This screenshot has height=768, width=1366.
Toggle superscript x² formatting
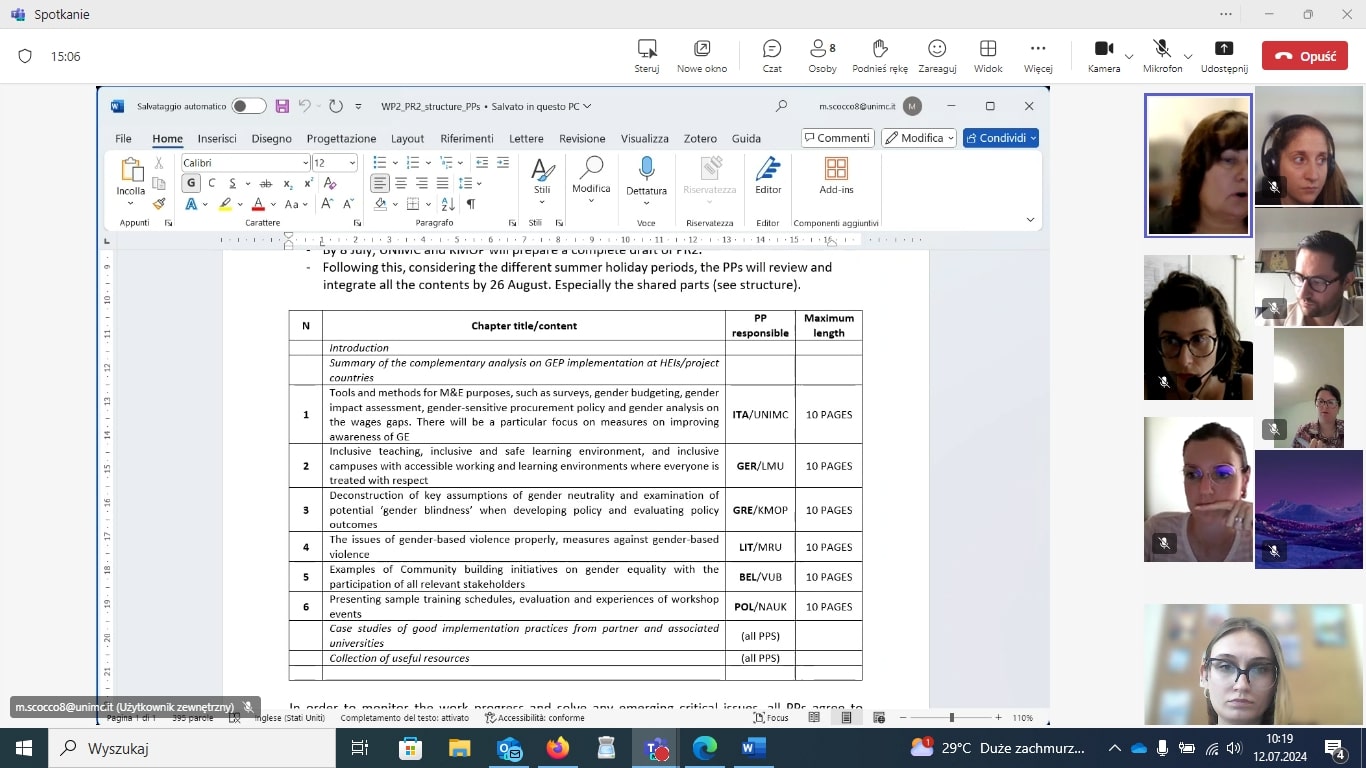[x=309, y=183]
